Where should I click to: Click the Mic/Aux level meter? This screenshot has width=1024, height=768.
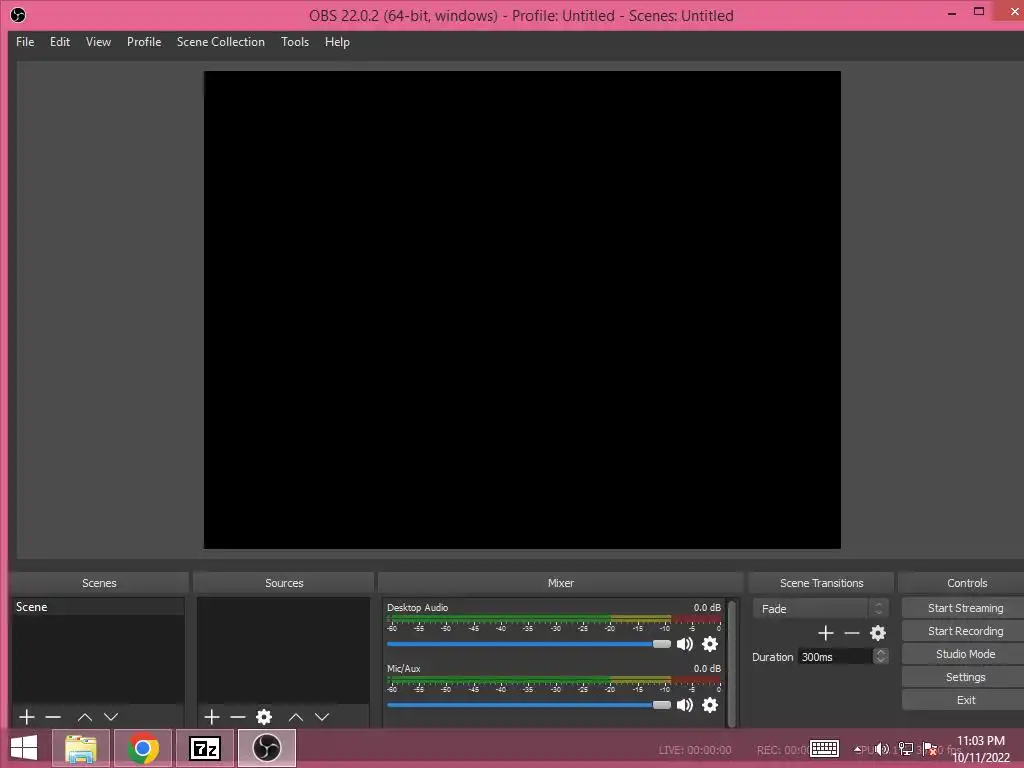pos(554,679)
